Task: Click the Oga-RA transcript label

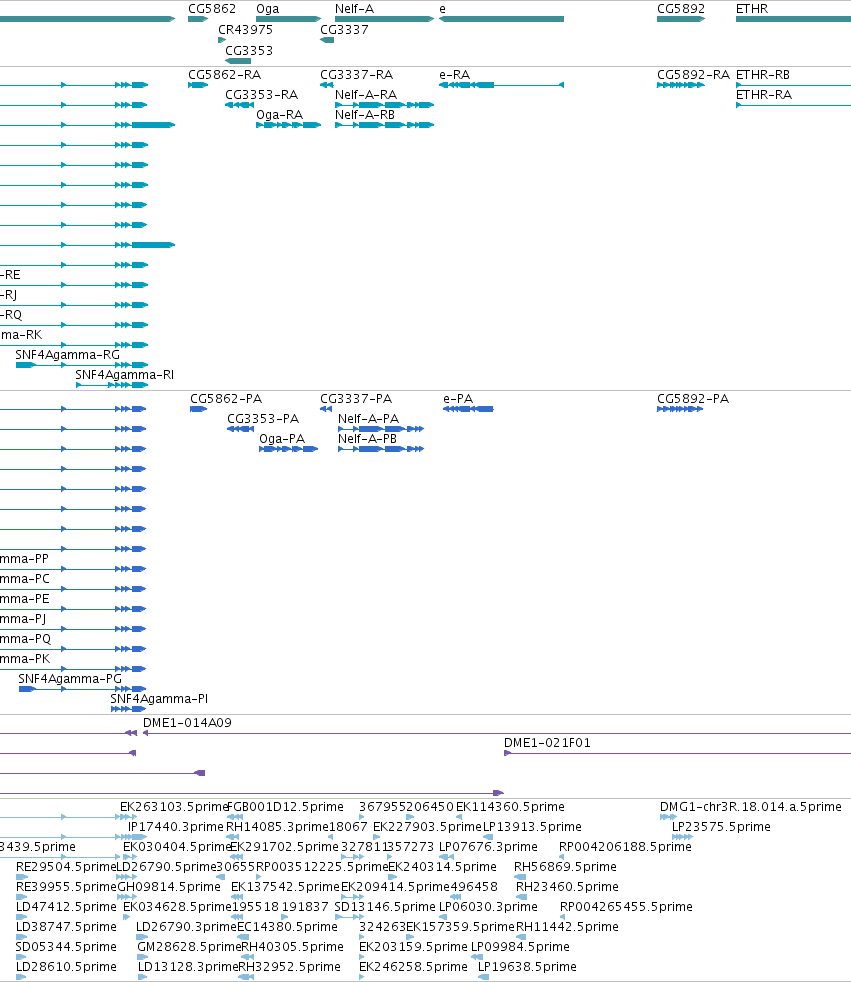Action: tap(279, 115)
